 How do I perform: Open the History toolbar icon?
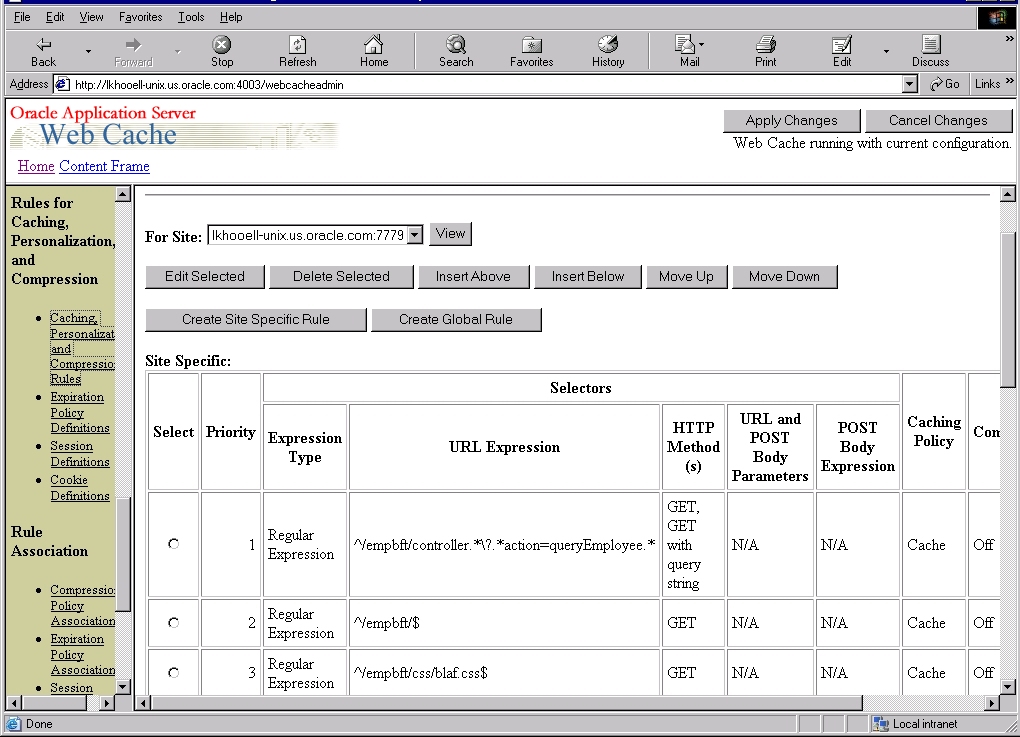click(x=608, y=44)
